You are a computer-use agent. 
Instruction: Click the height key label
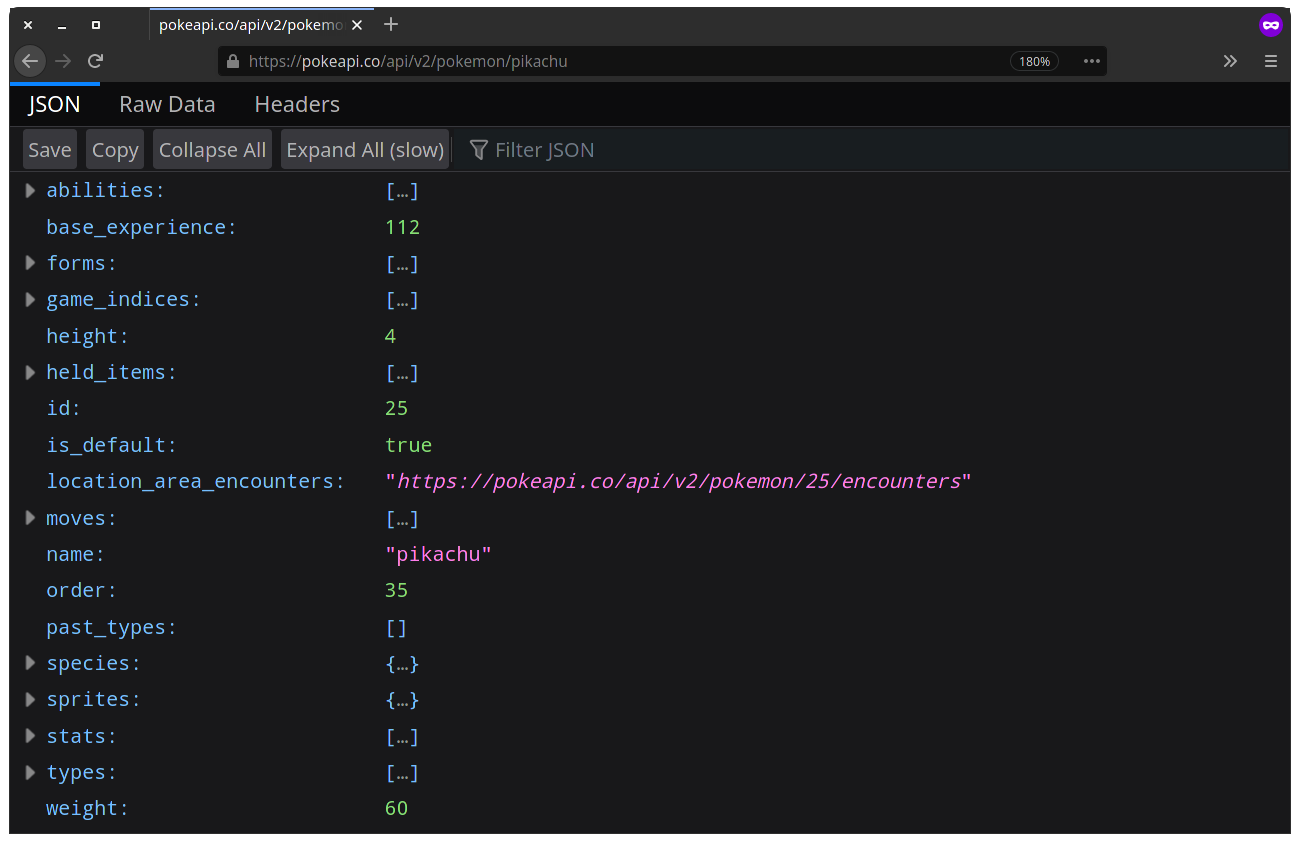pos(87,336)
